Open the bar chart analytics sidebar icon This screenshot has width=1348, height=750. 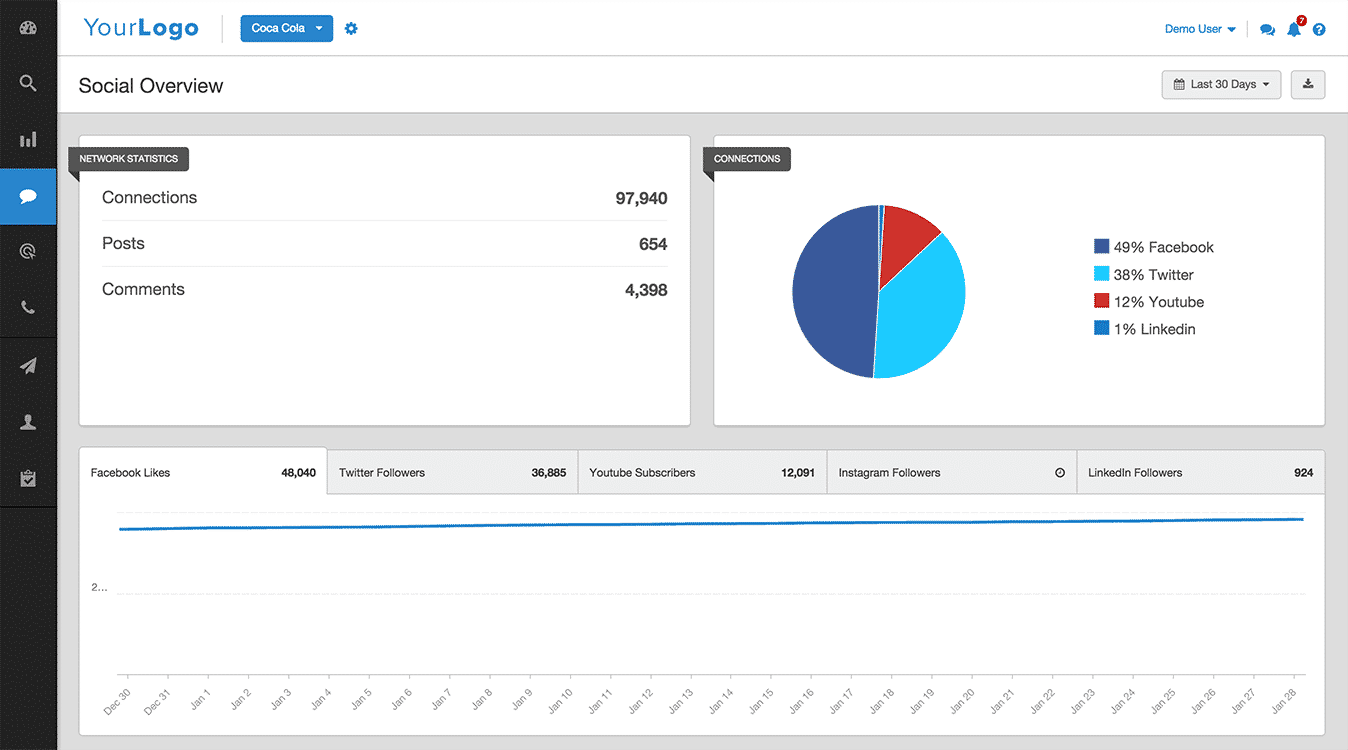pos(28,140)
